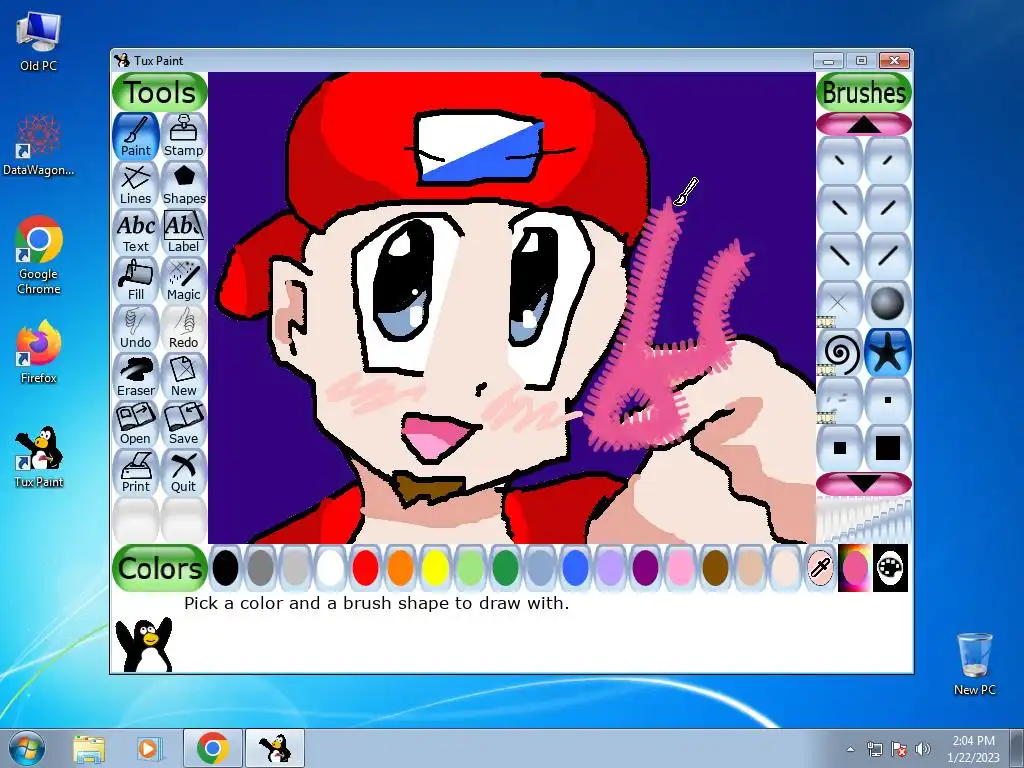Screen dimensions: 1024x768
Task: Click the Brushes header label
Action: 864,92
